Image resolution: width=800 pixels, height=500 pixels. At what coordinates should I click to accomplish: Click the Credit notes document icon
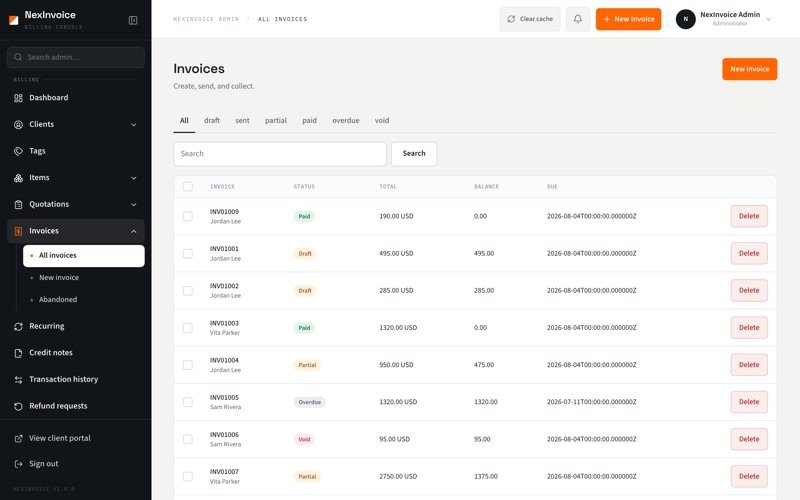[x=18, y=353]
